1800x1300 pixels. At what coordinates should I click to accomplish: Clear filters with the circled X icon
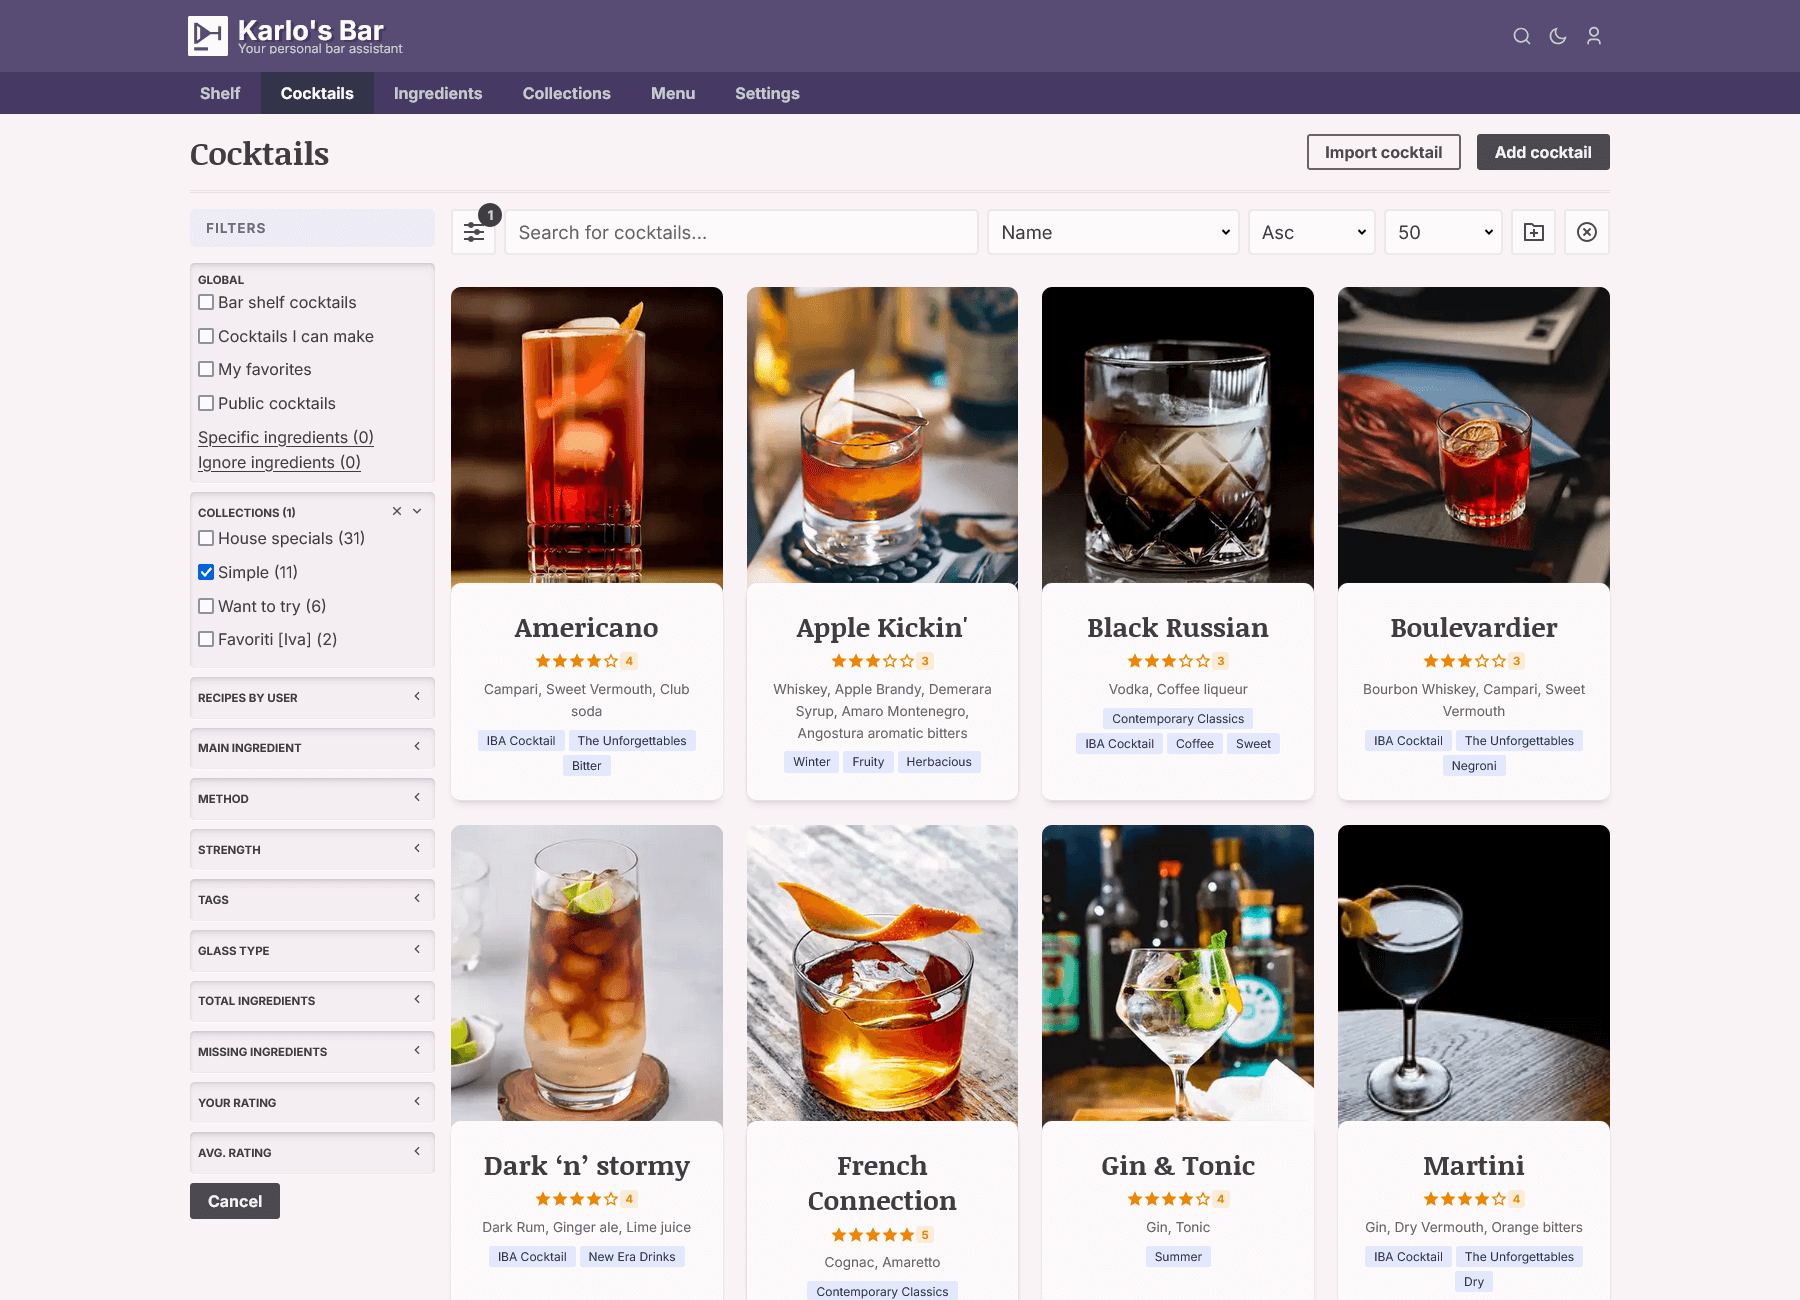(1586, 232)
